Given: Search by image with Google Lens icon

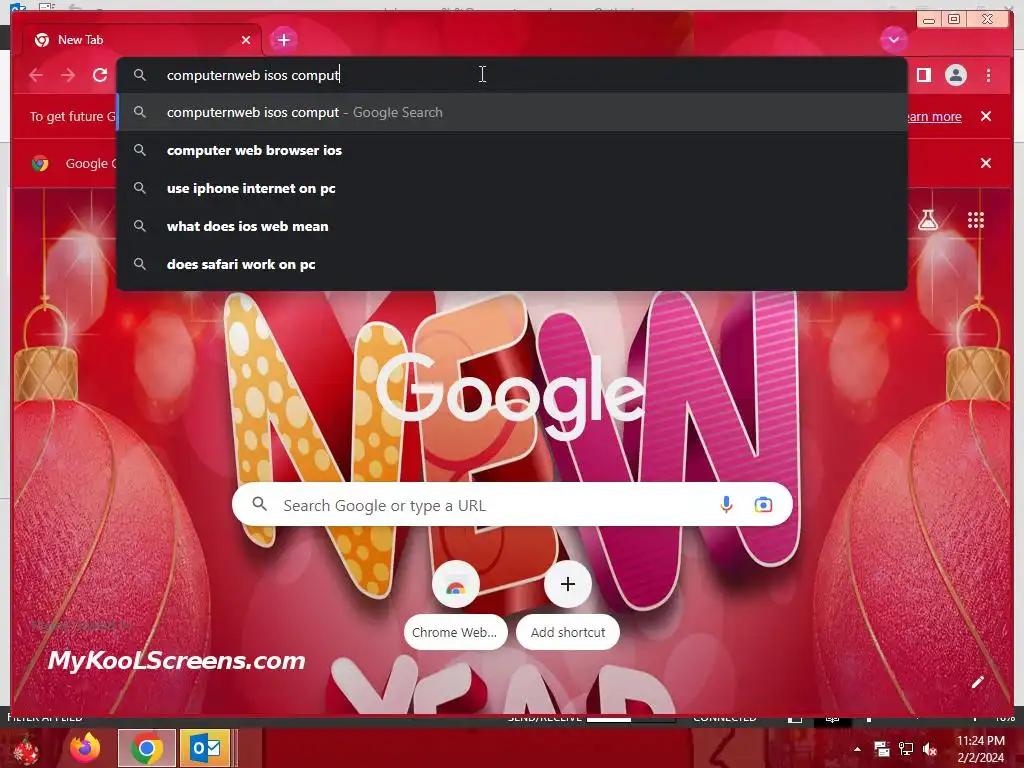Looking at the screenshot, I should tap(763, 504).
